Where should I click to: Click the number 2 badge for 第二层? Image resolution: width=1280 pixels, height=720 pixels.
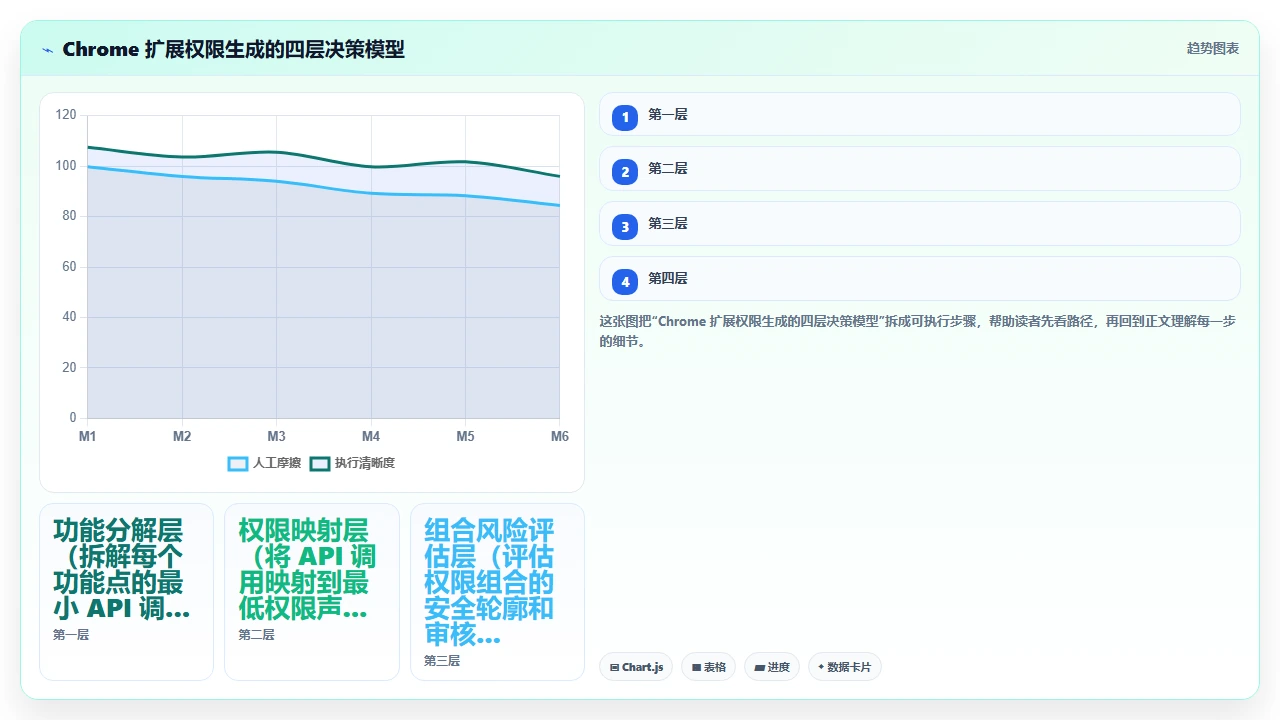[625, 172]
